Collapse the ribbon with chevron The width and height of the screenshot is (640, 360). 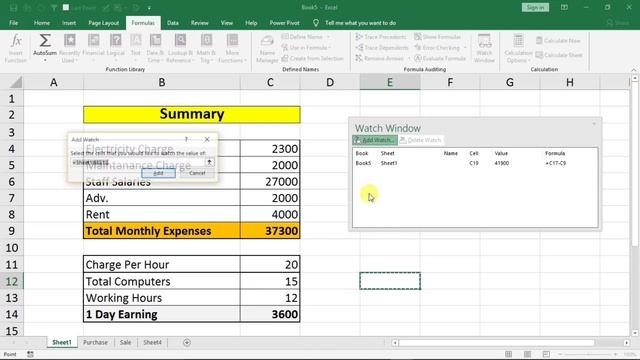(x=634, y=70)
